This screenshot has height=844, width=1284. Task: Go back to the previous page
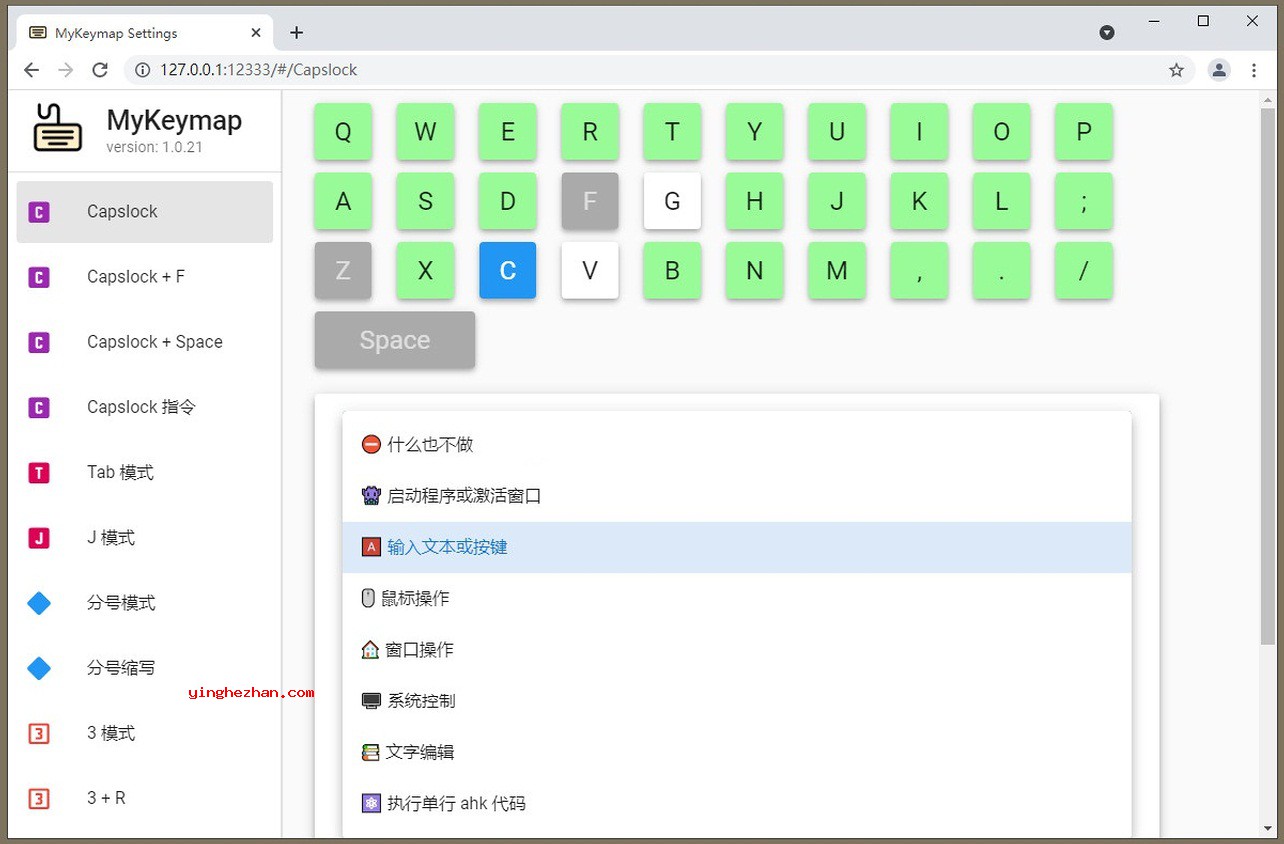pos(31,70)
